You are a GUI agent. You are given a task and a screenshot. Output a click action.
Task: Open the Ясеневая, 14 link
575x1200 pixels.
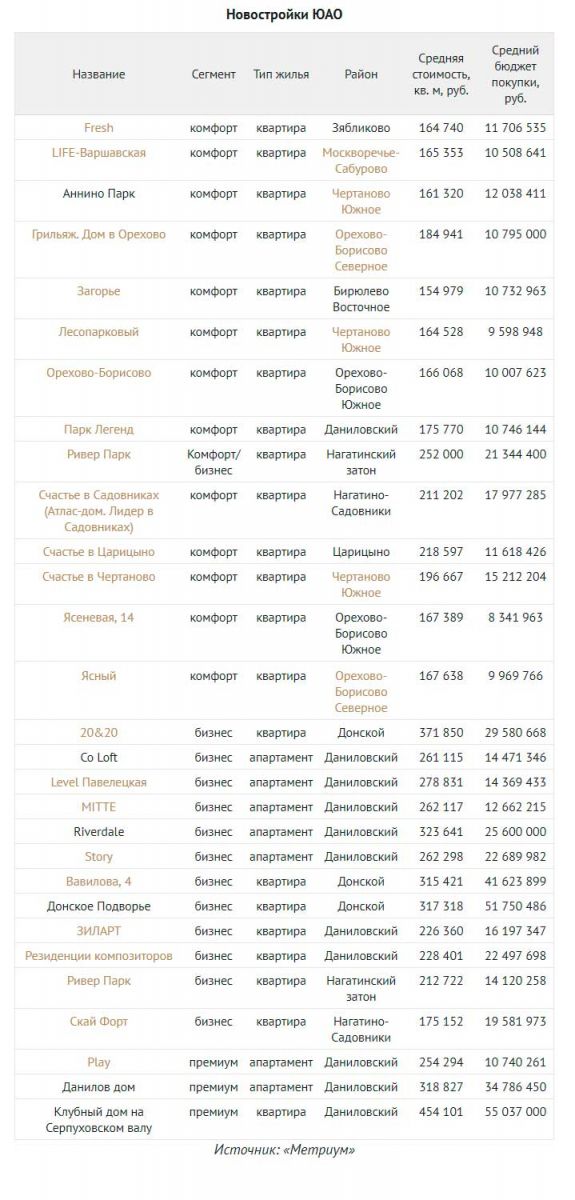(98, 617)
